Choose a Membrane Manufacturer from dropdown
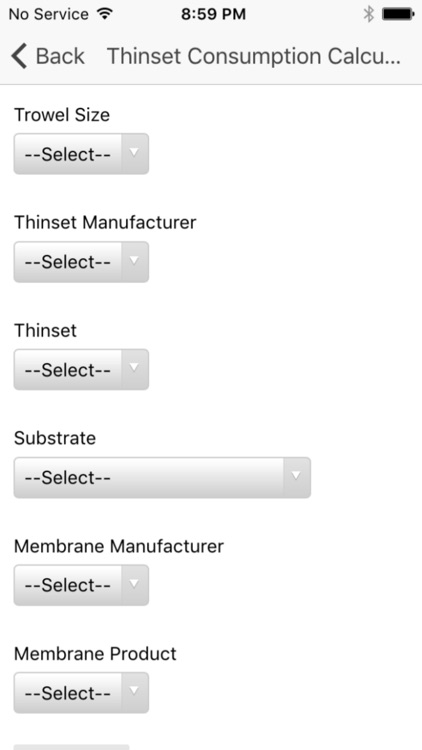Screen dimensions: 422x750 click(81, 585)
